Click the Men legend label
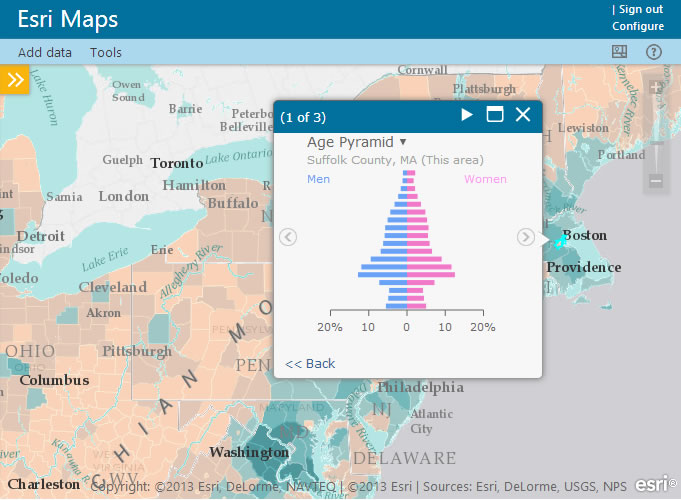681x500 pixels. coord(318,179)
